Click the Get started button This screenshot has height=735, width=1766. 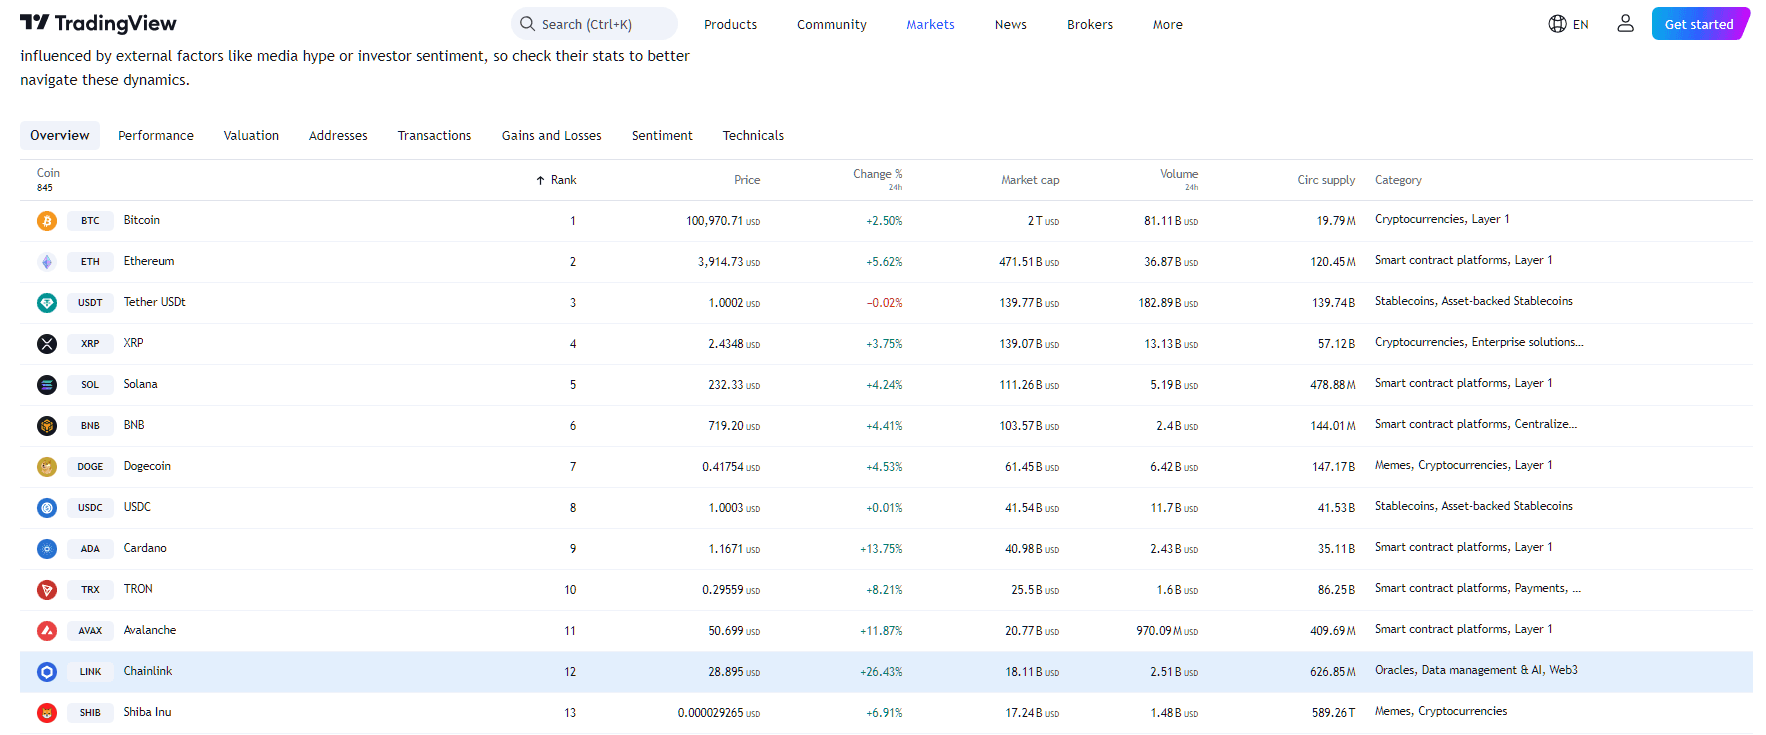coord(1699,24)
